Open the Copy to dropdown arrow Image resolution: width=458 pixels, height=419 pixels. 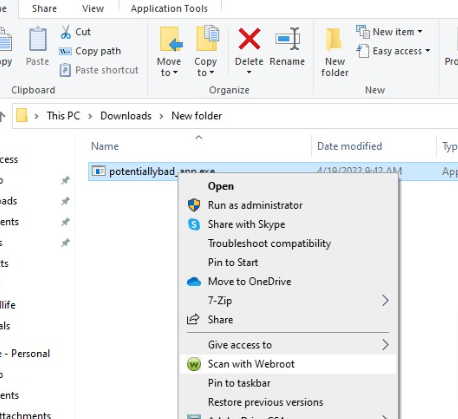point(211,73)
